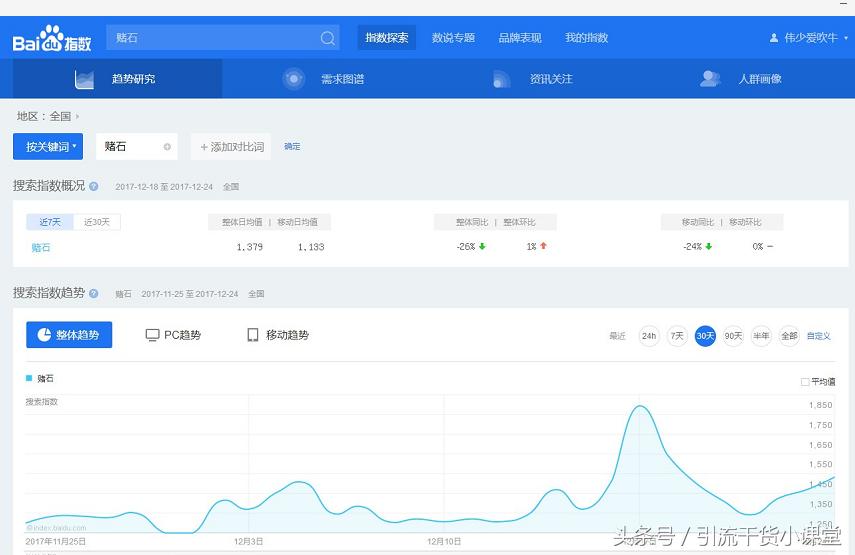Show the 整体趋势 chart
Viewport: 855px width, 555px height.
click(69, 335)
